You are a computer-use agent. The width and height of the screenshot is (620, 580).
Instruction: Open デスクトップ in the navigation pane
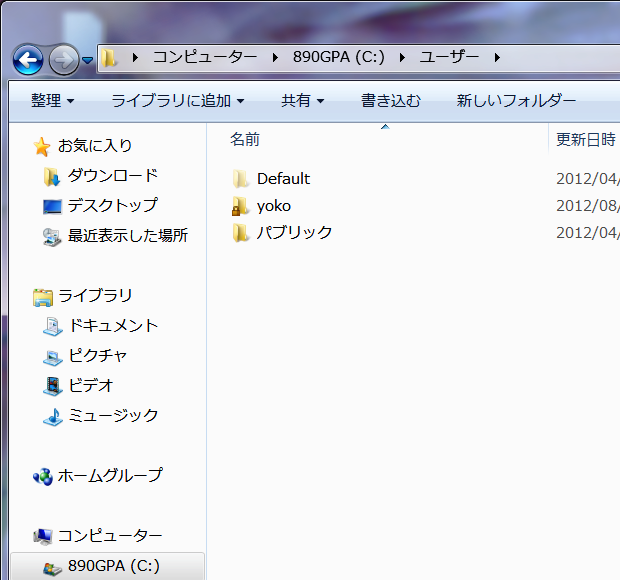(x=112, y=206)
